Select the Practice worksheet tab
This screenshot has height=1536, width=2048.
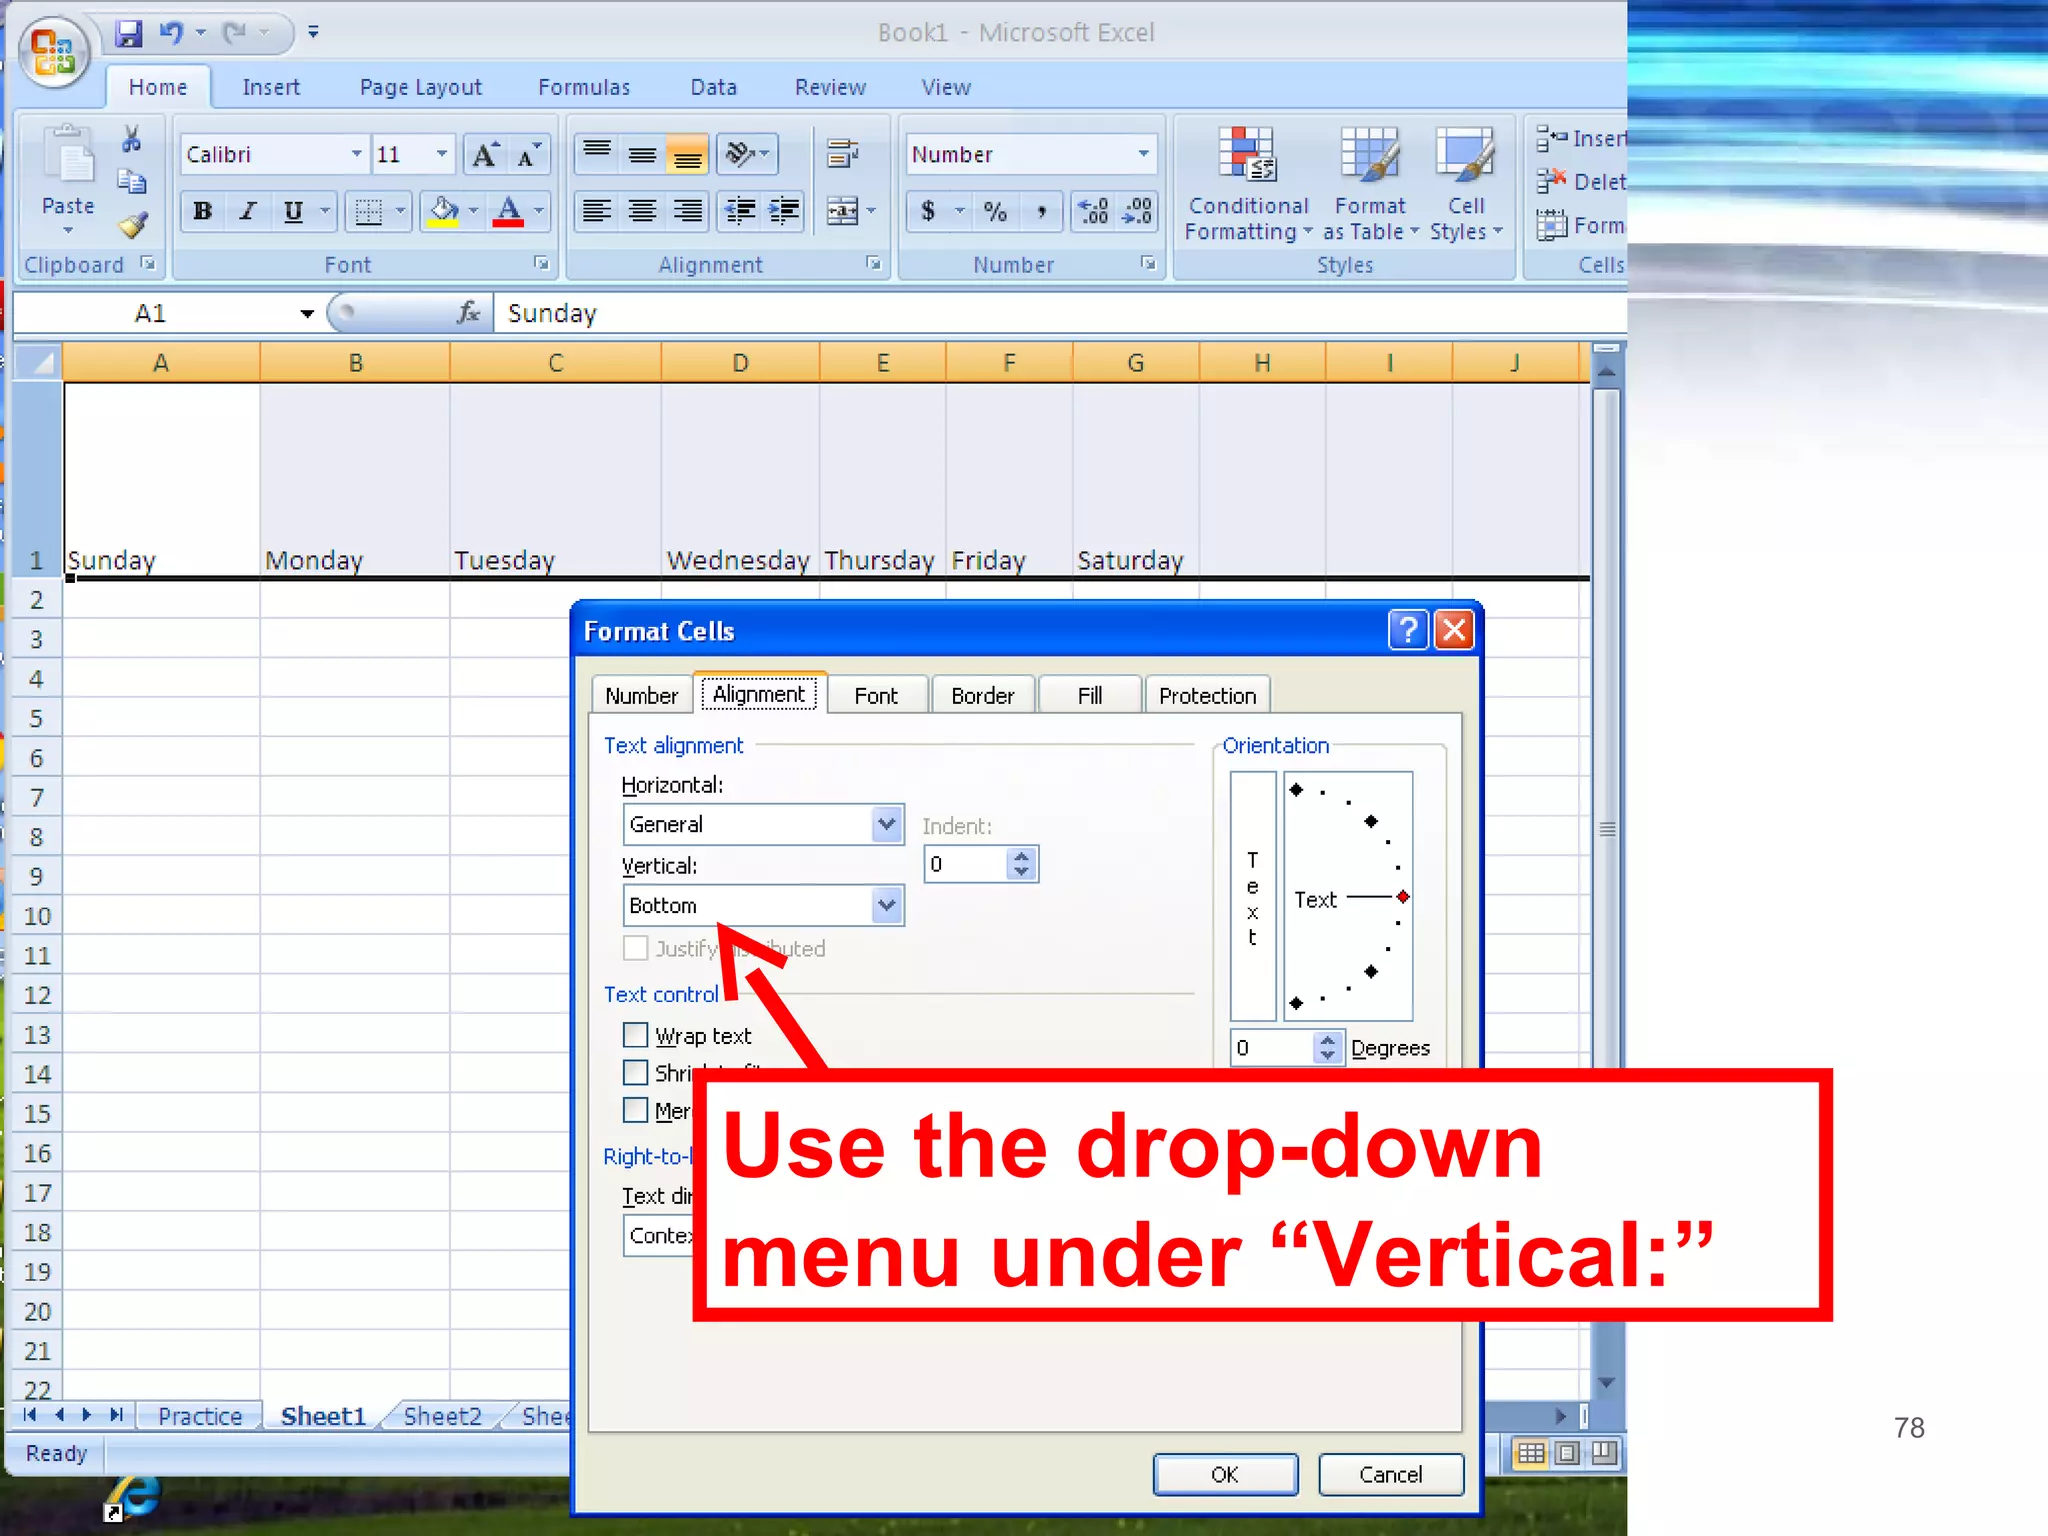pos(200,1416)
